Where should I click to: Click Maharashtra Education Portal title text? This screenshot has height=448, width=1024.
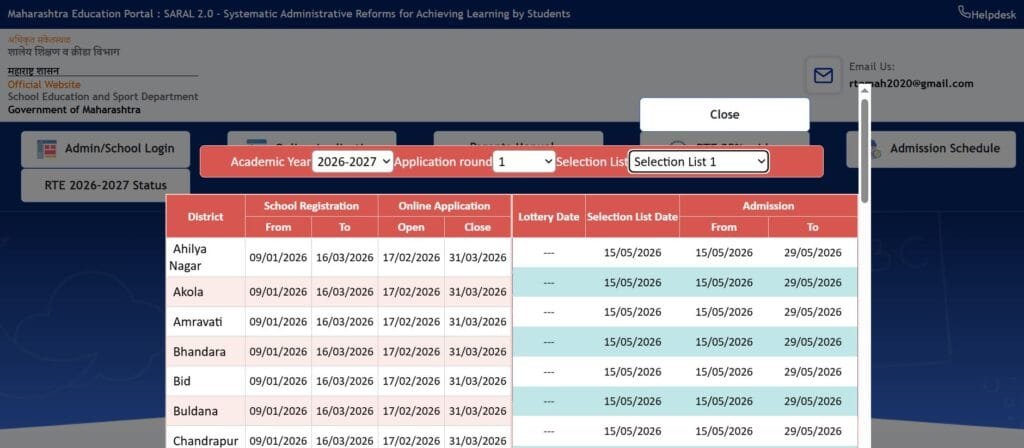[x=289, y=14]
